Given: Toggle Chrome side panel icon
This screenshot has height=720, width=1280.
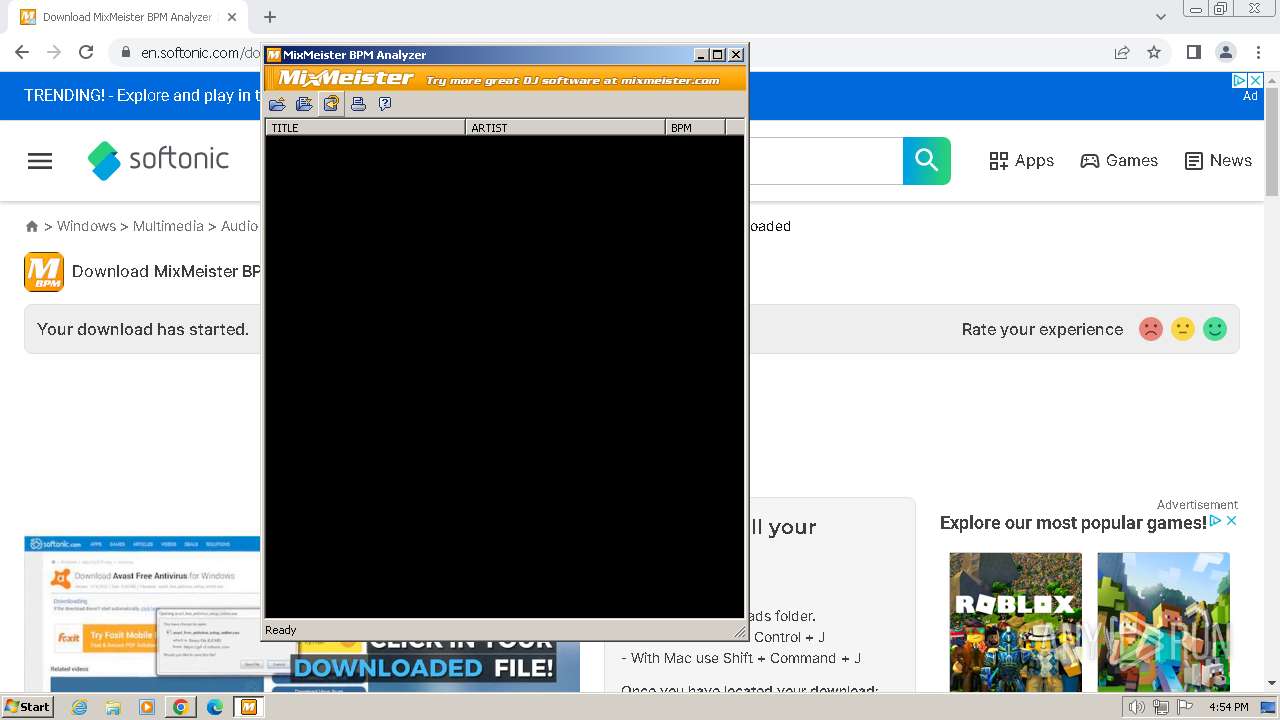Looking at the screenshot, I should 1193,52.
